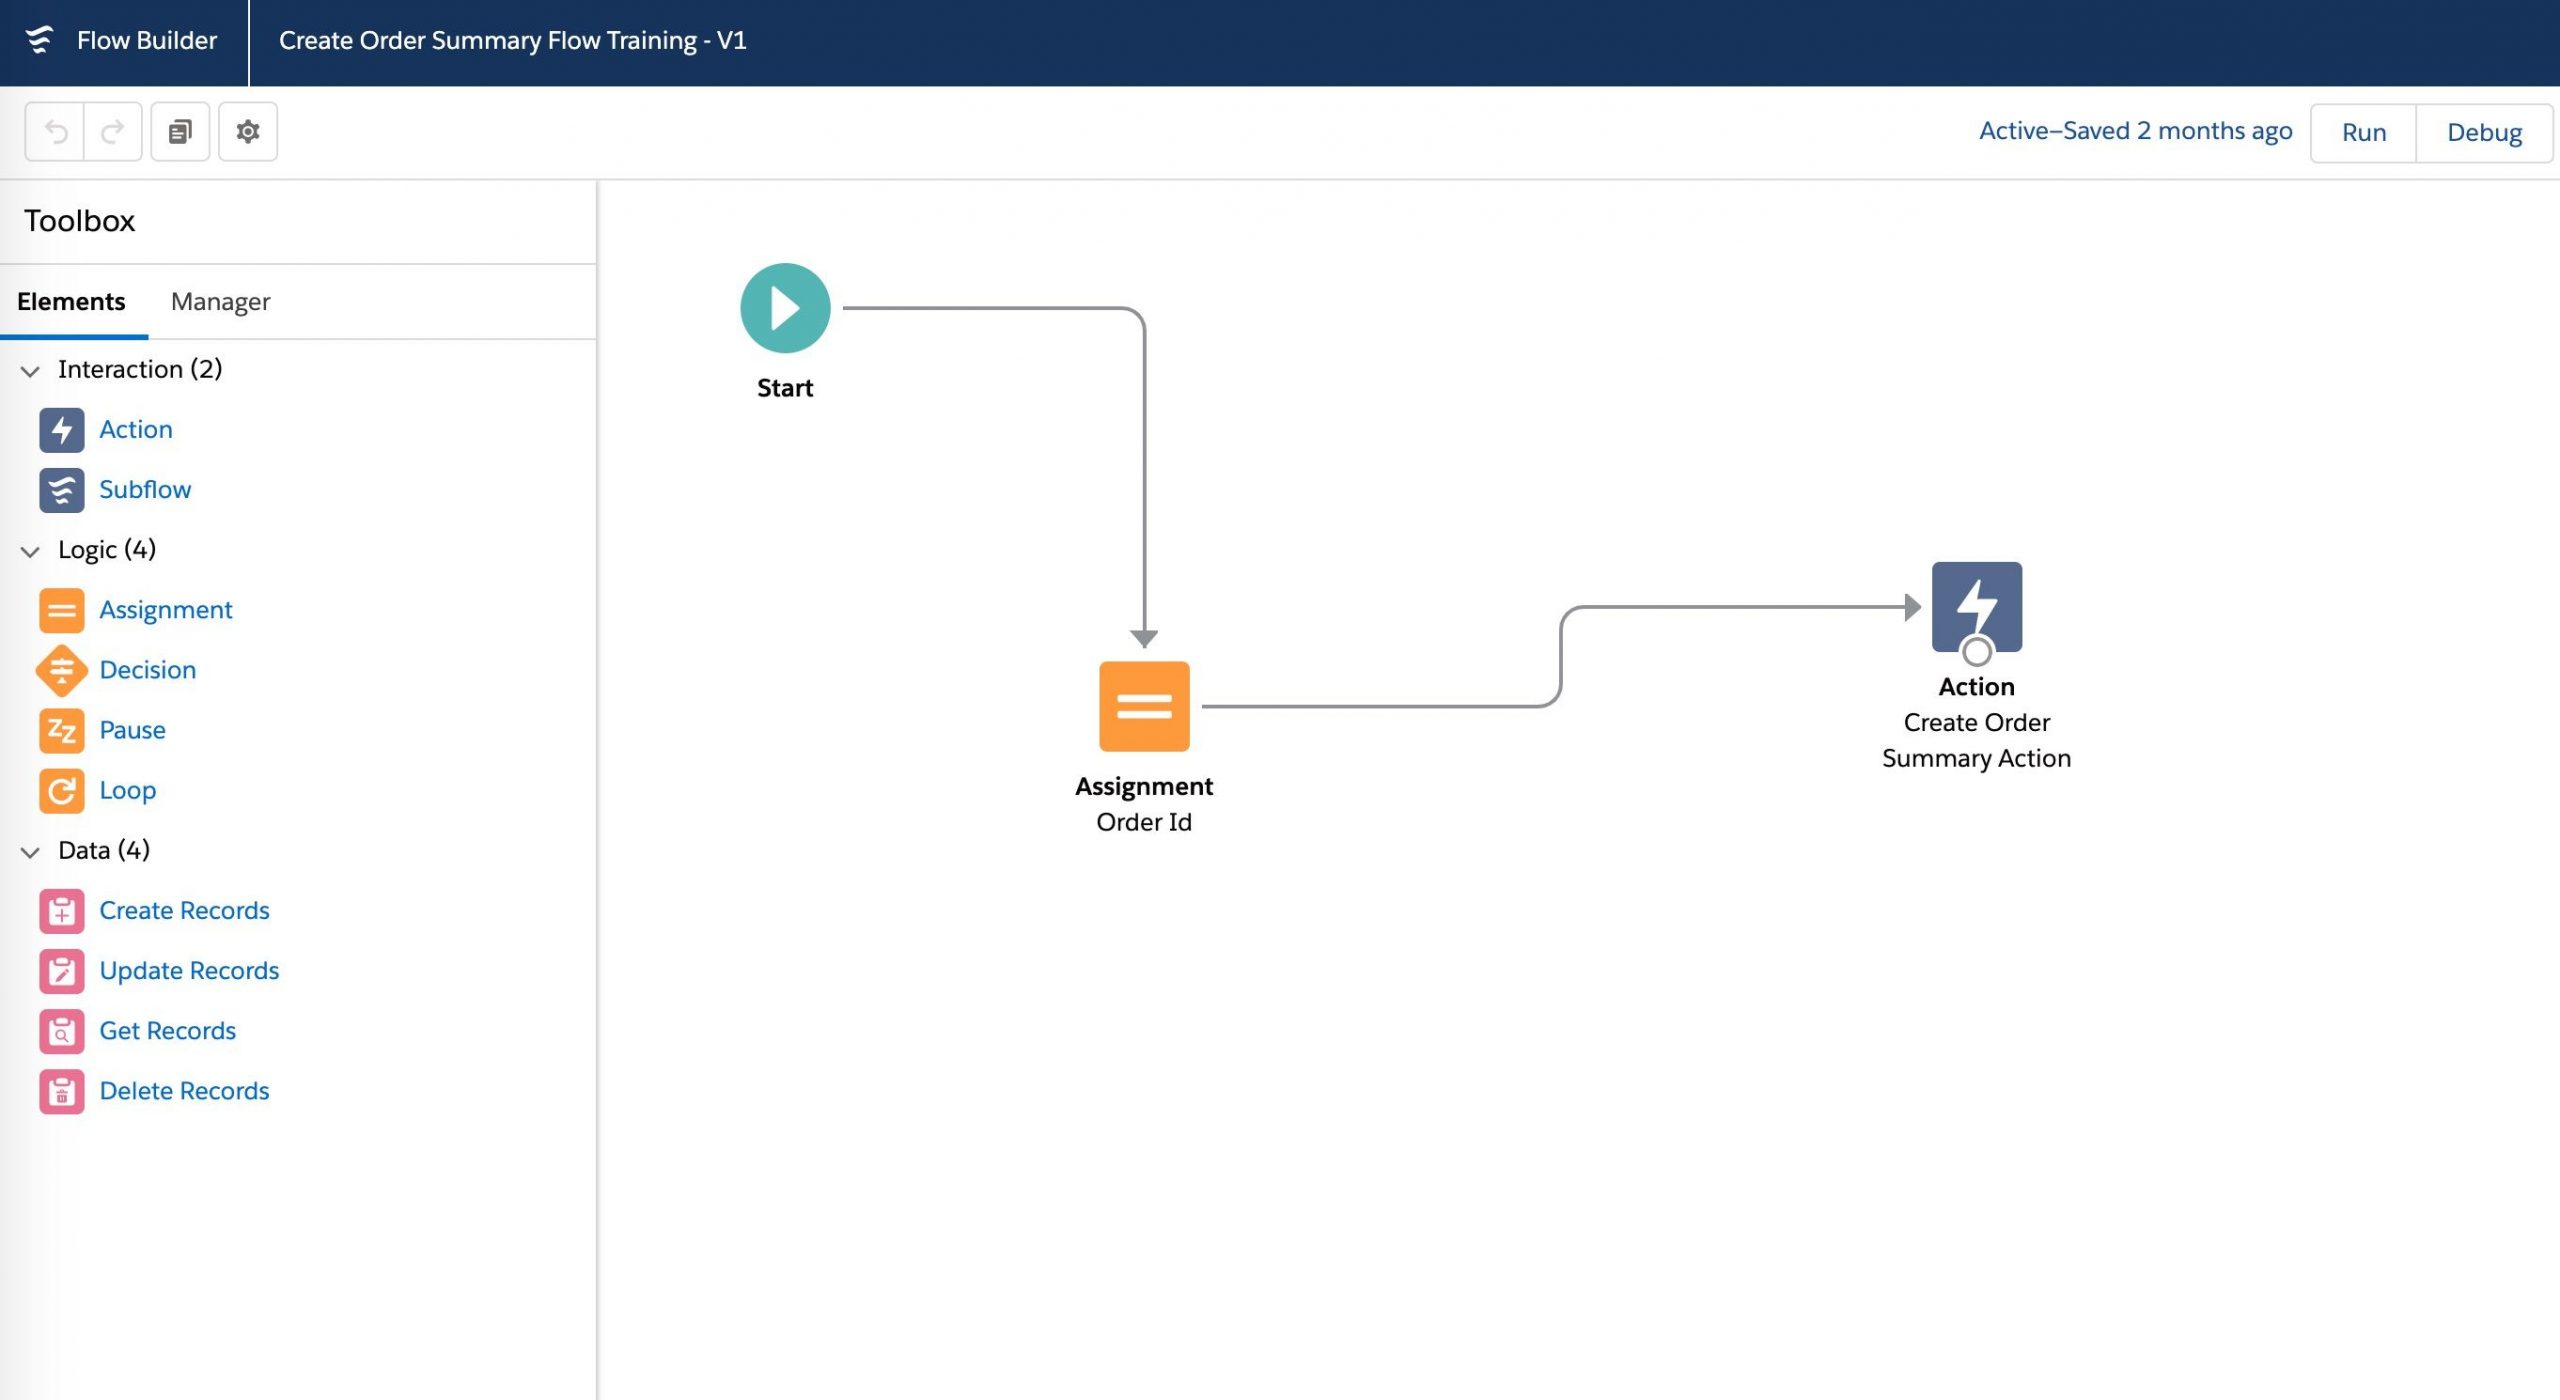Run the flow
The image size is (2560, 1400).
[x=2362, y=131]
